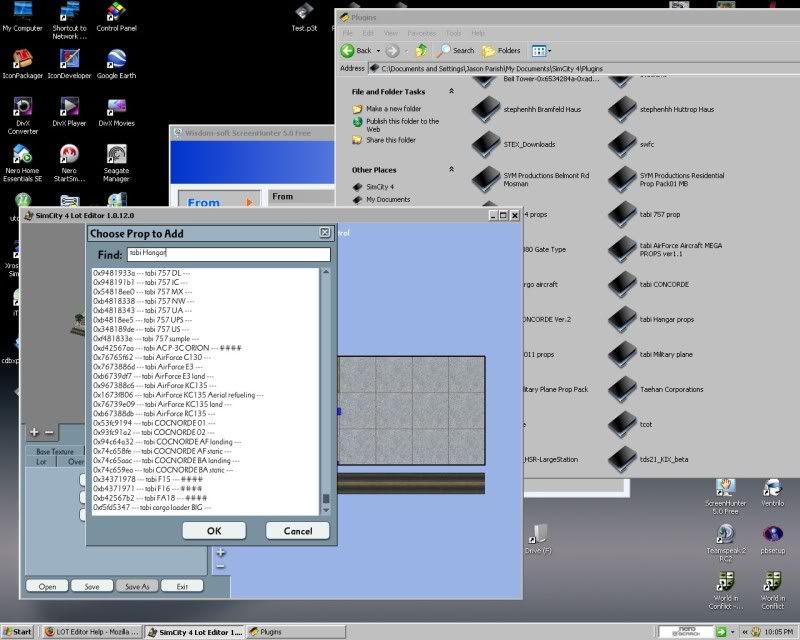
Task: Select DivX Movies desktop icon
Action: pos(116,112)
